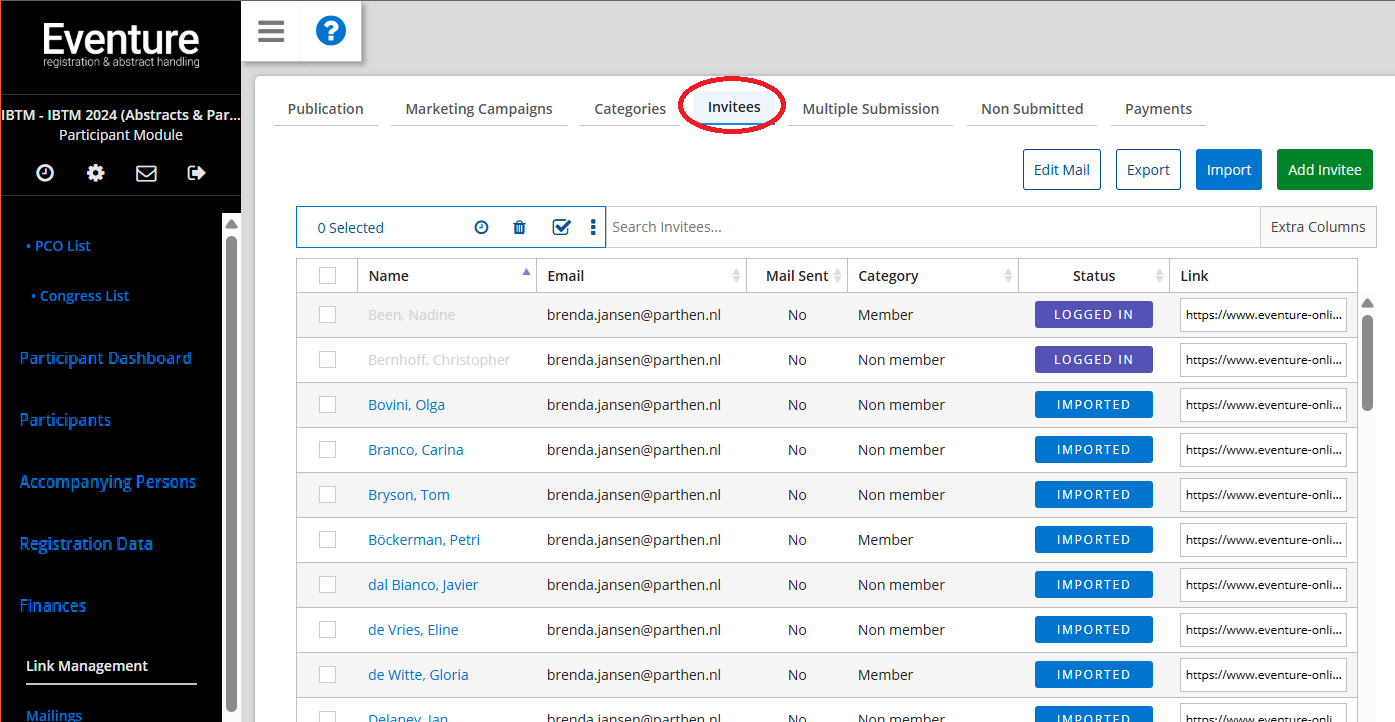Open the three-dot more options menu
The image size is (1395, 722).
593,228
